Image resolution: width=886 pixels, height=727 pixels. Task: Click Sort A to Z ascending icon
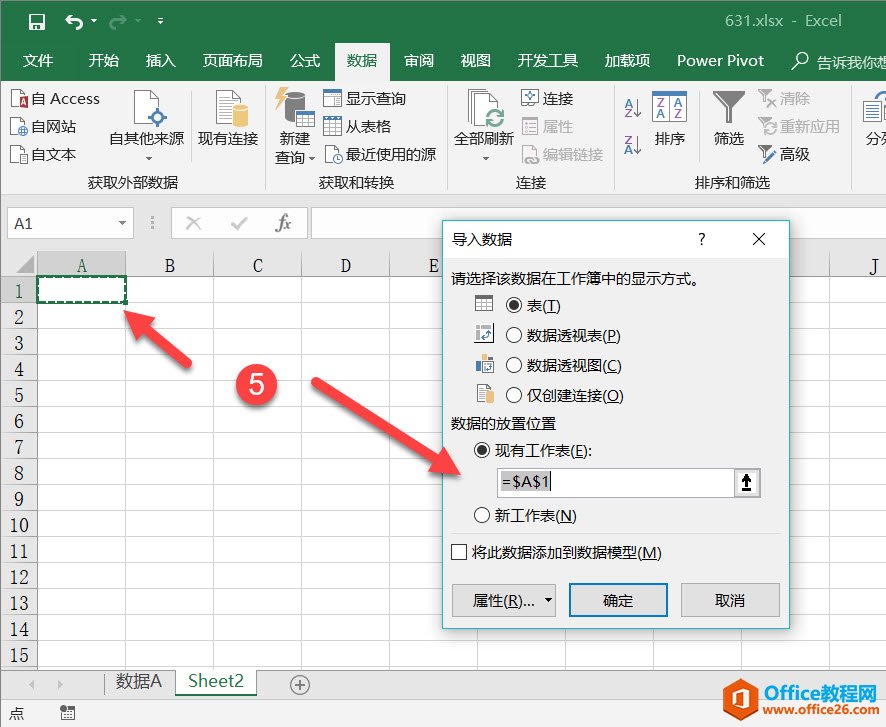(x=632, y=108)
